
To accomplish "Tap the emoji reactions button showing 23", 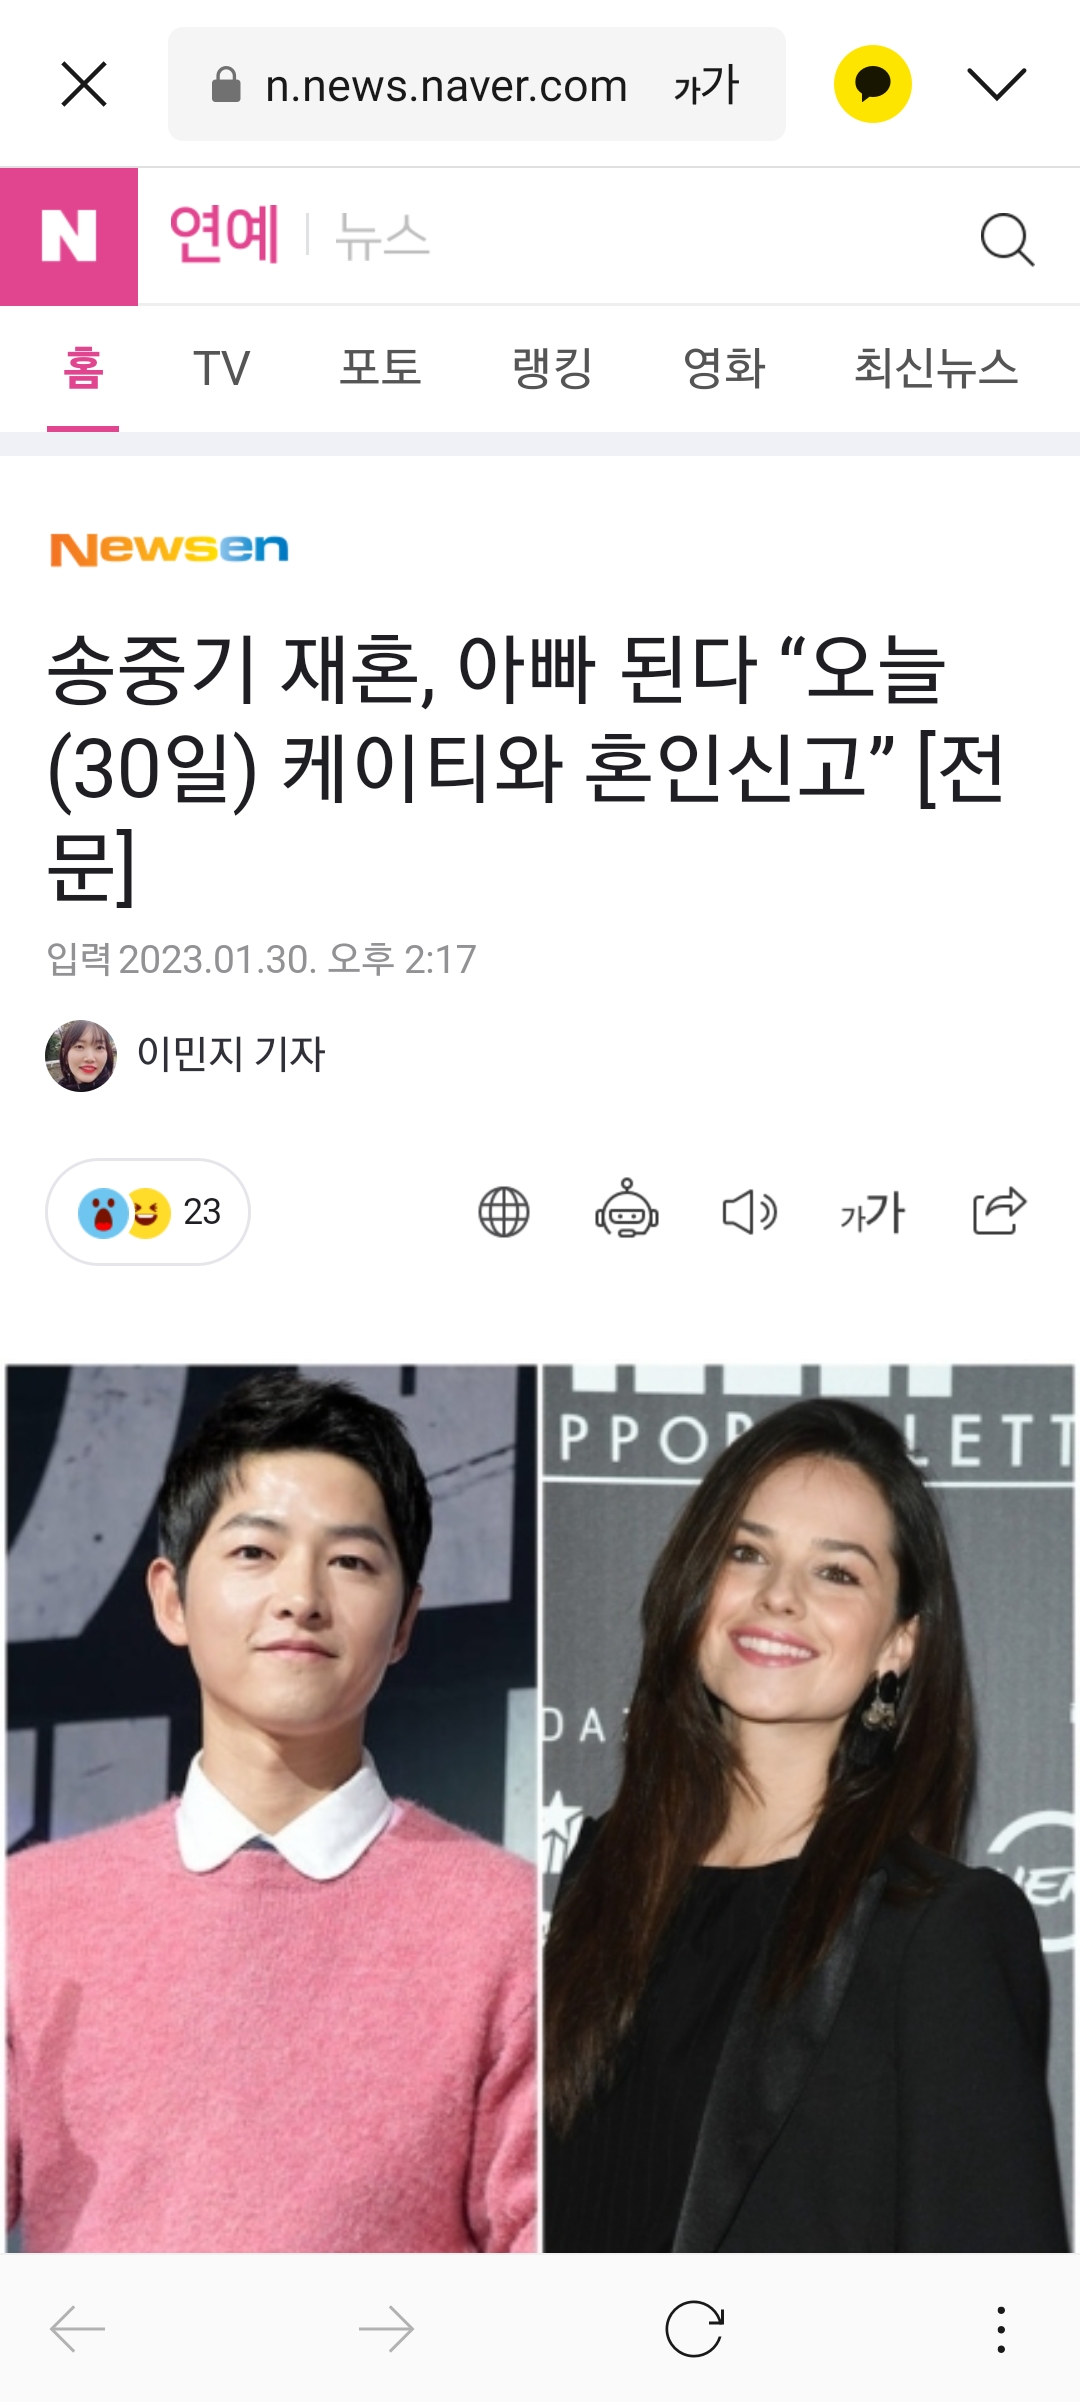I will 148,1212.
